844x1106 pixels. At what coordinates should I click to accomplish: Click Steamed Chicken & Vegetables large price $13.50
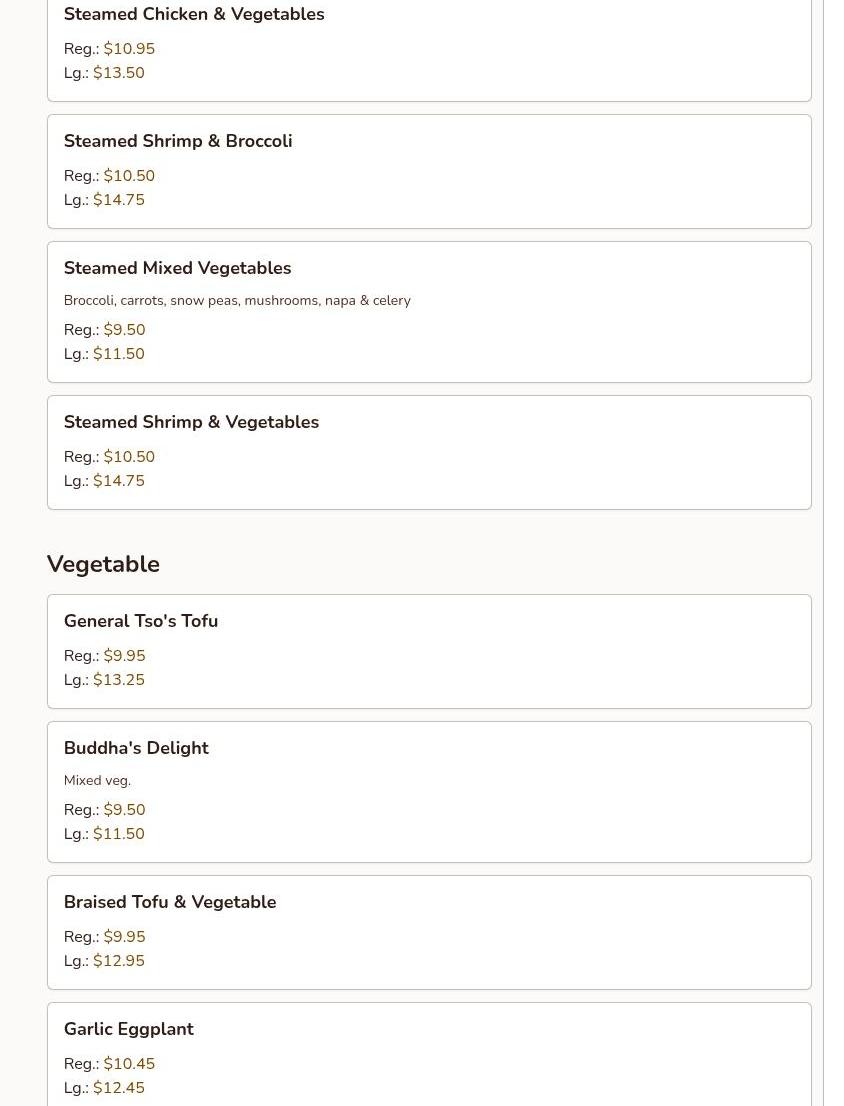[x=118, y=73]
